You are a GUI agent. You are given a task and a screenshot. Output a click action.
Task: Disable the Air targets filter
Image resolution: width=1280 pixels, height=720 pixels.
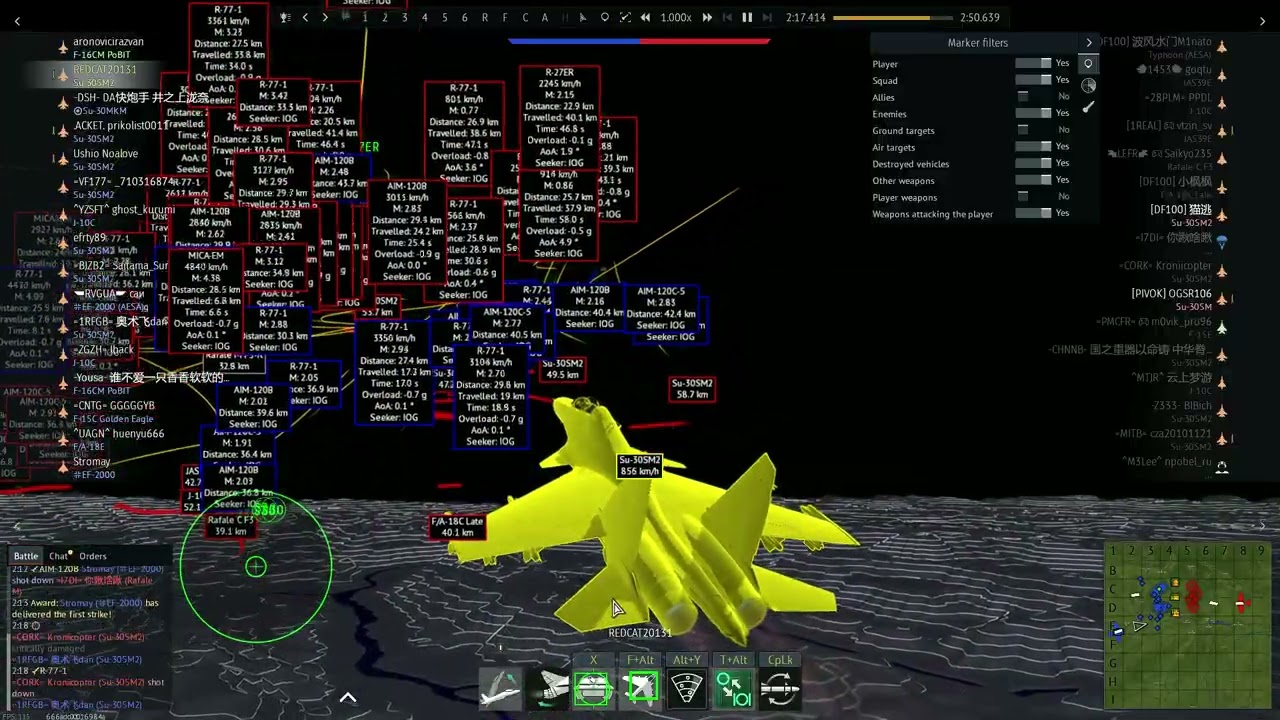pyautogui.click(x=1033, y=147)
